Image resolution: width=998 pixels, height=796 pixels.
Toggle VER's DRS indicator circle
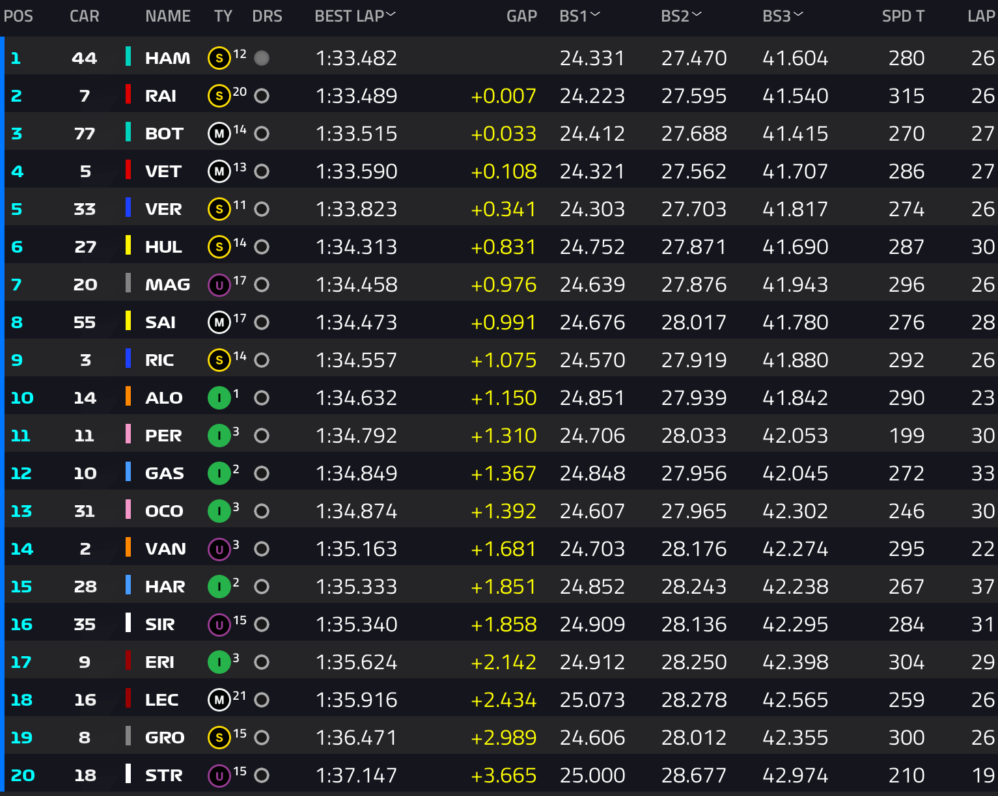coord(262,209)
